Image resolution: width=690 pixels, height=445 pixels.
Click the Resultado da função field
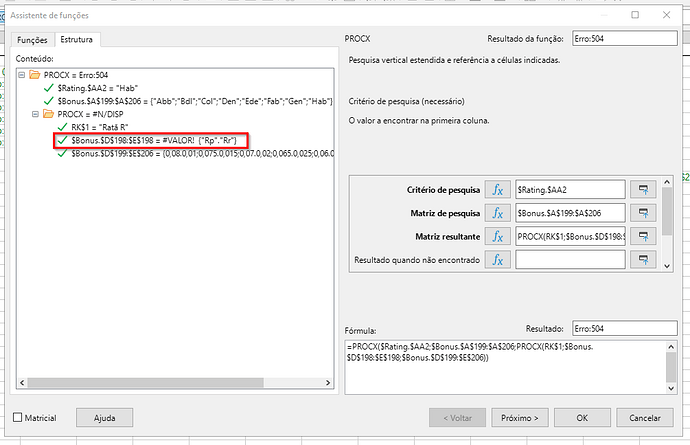click(624, 38)
